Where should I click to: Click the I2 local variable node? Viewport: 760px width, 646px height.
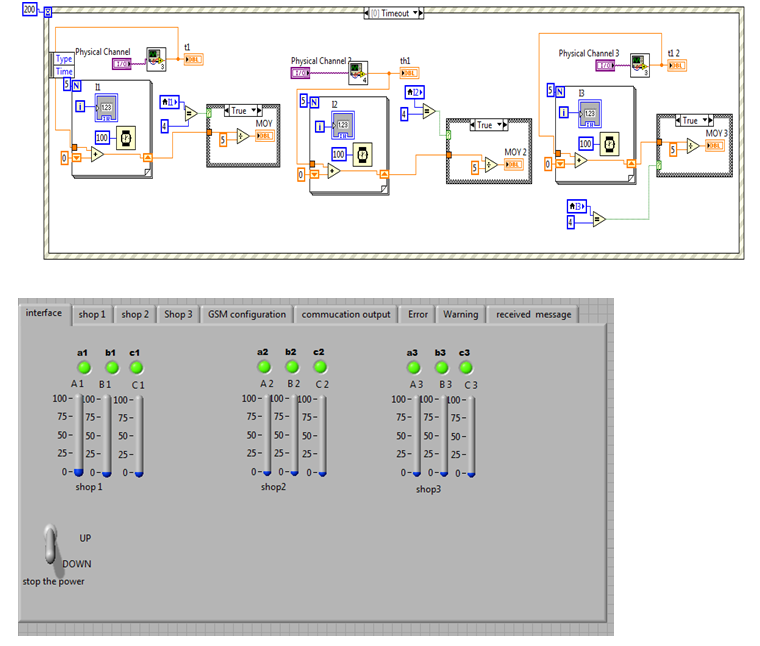(x=415, y=92)
